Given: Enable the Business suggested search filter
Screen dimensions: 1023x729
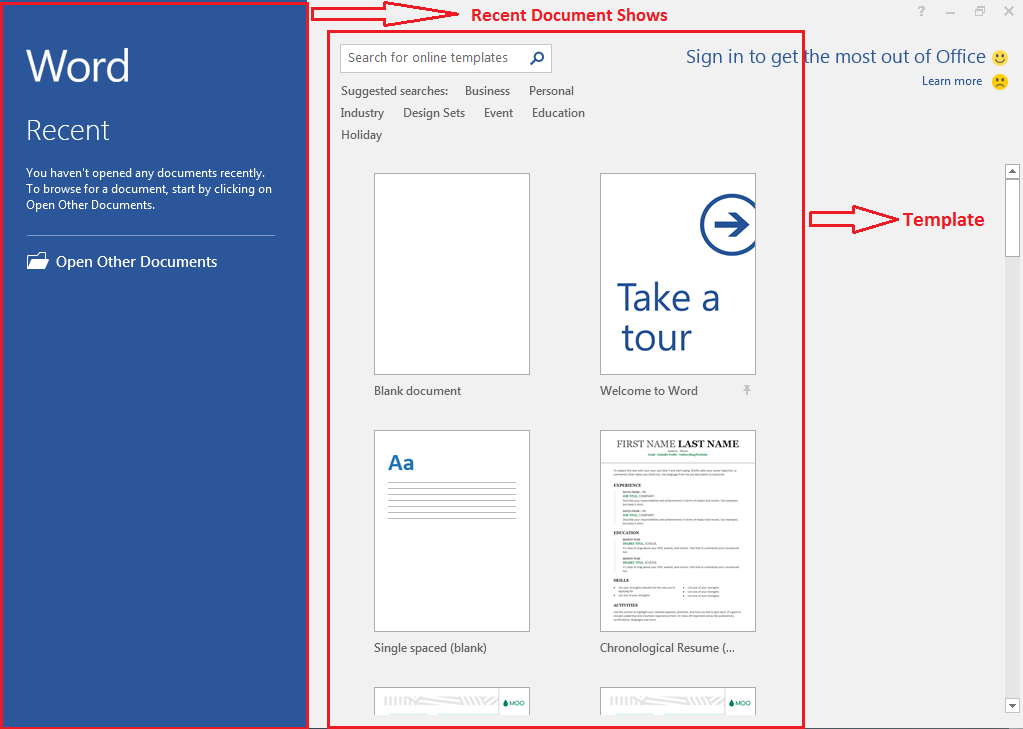Looking at the screenshot, I should click(x=487, y=90).
